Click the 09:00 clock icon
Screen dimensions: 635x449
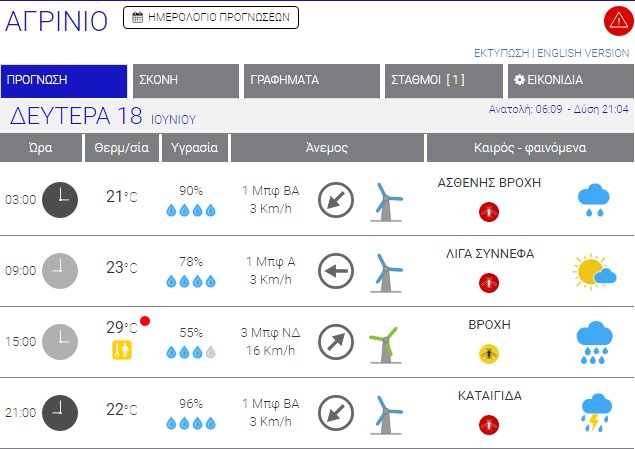[x=59, y=271]
